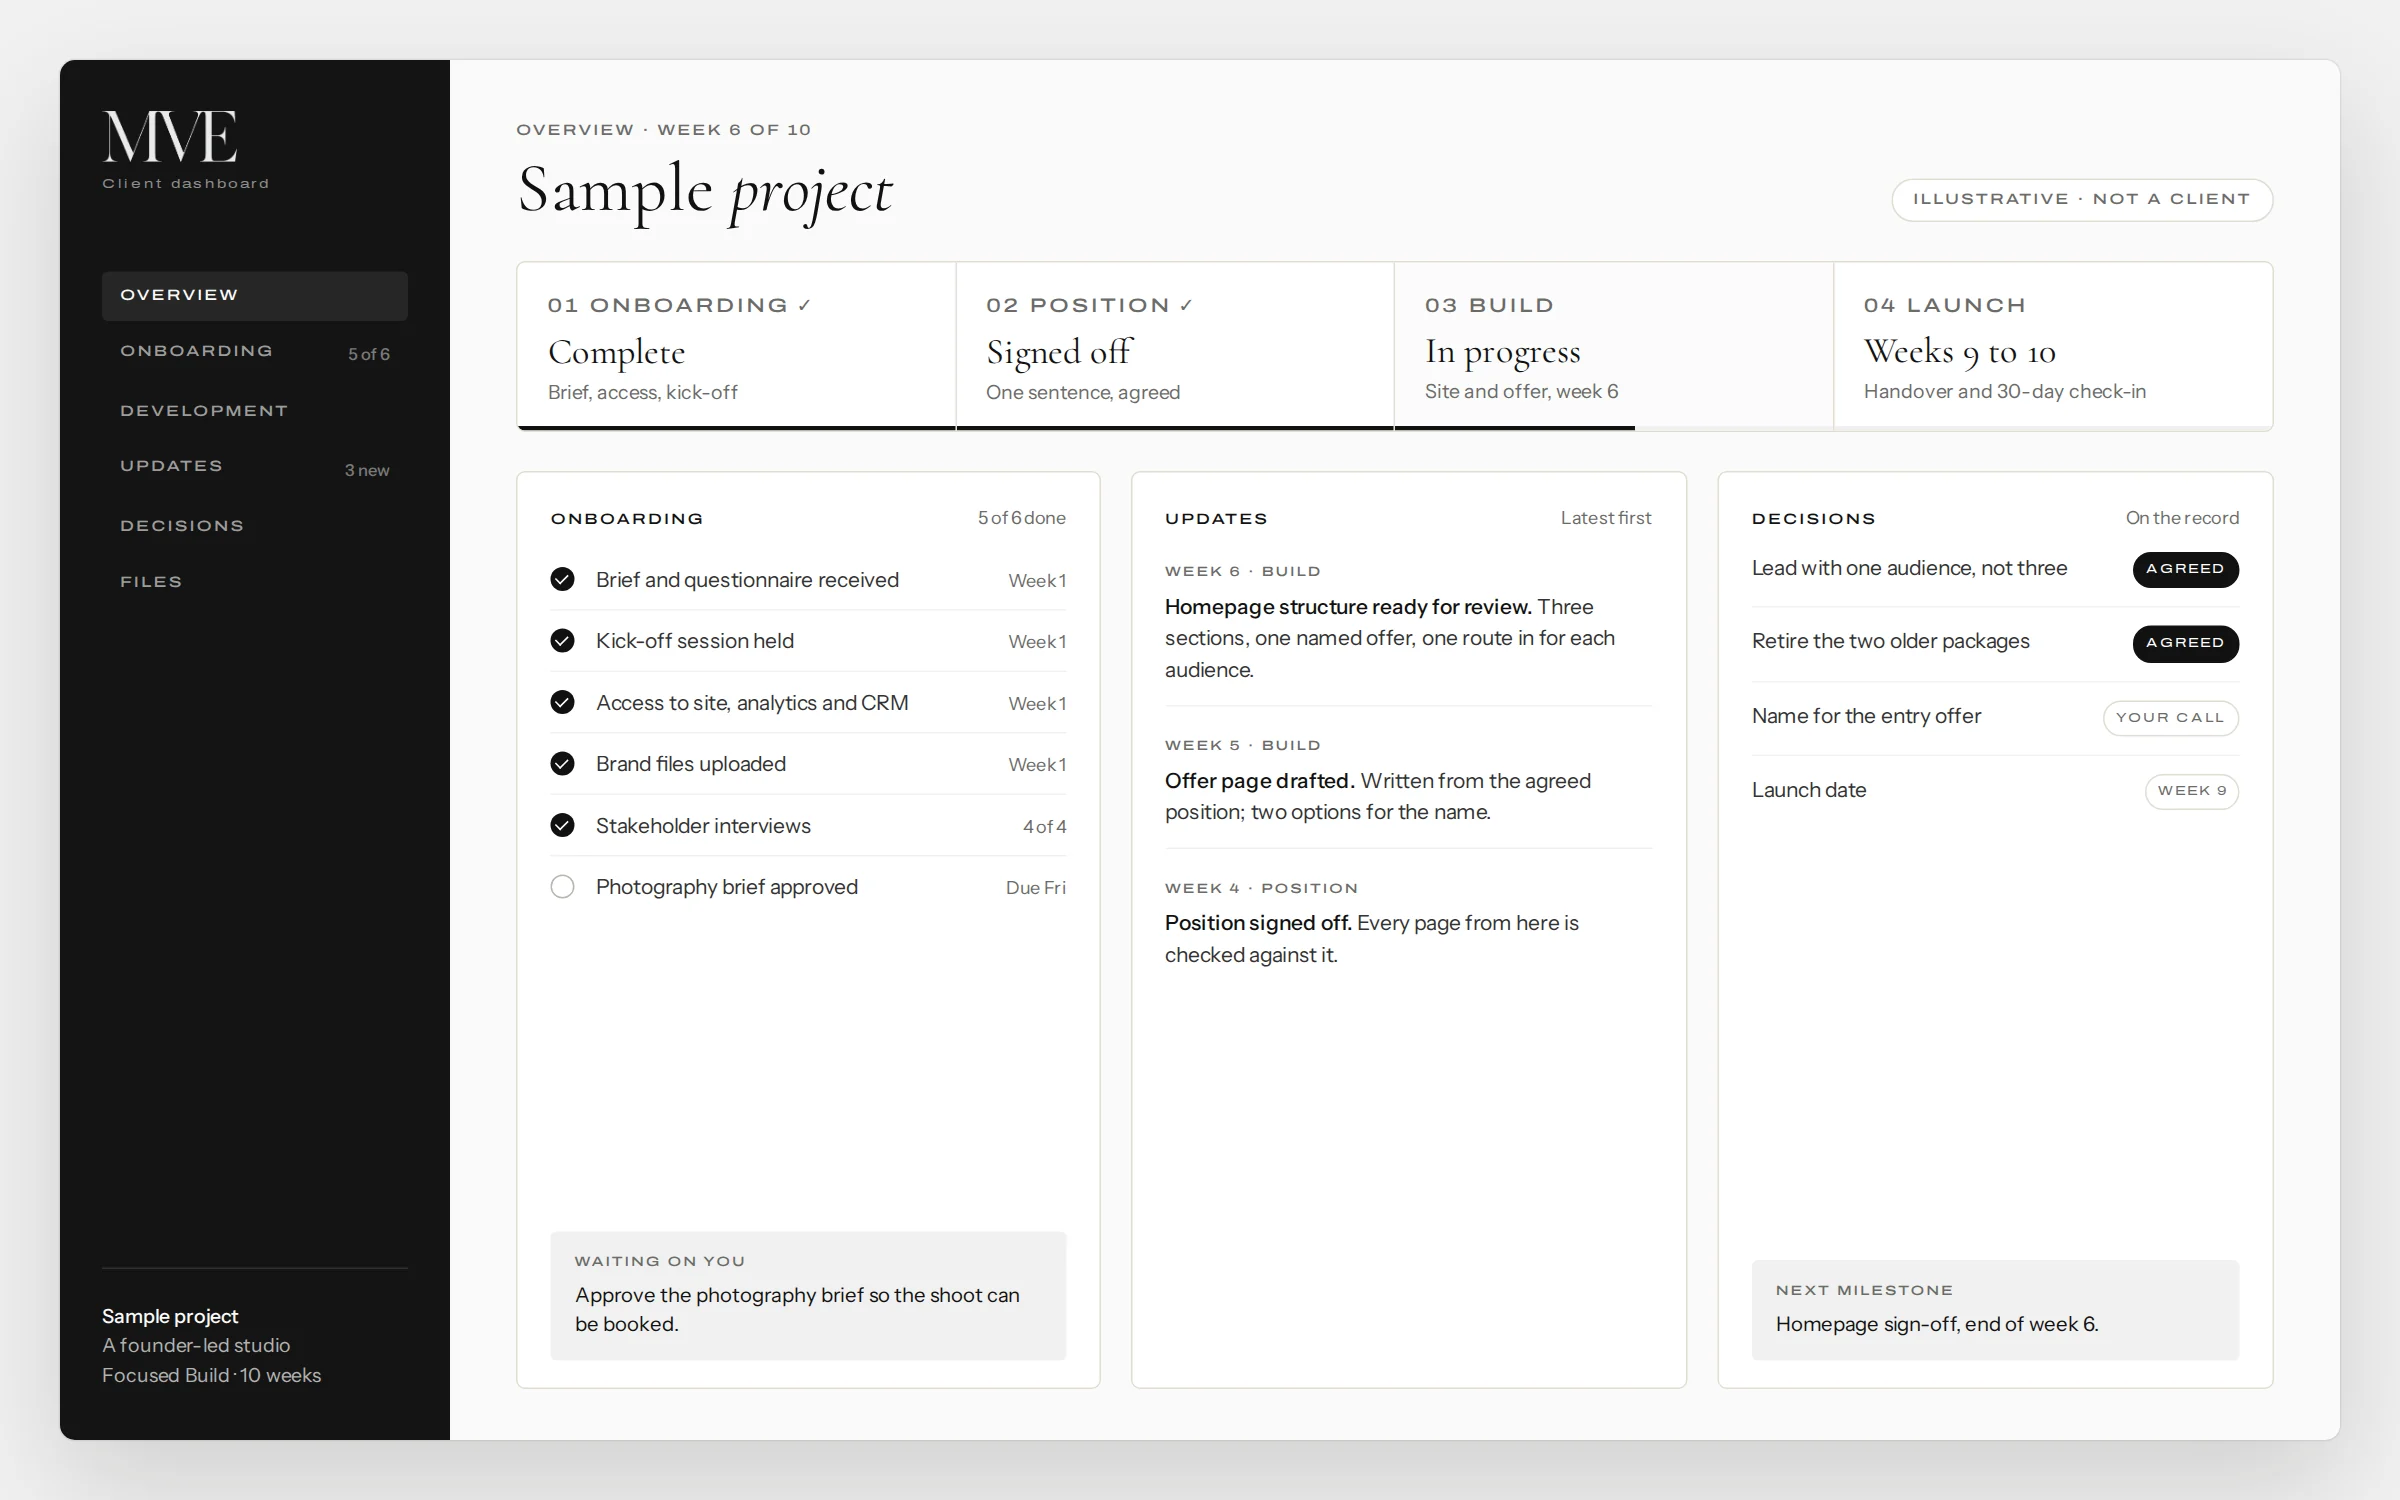The image size is (2400, 1500).
Task: Select the 03 Build phase card
Action: [1614, 346]
